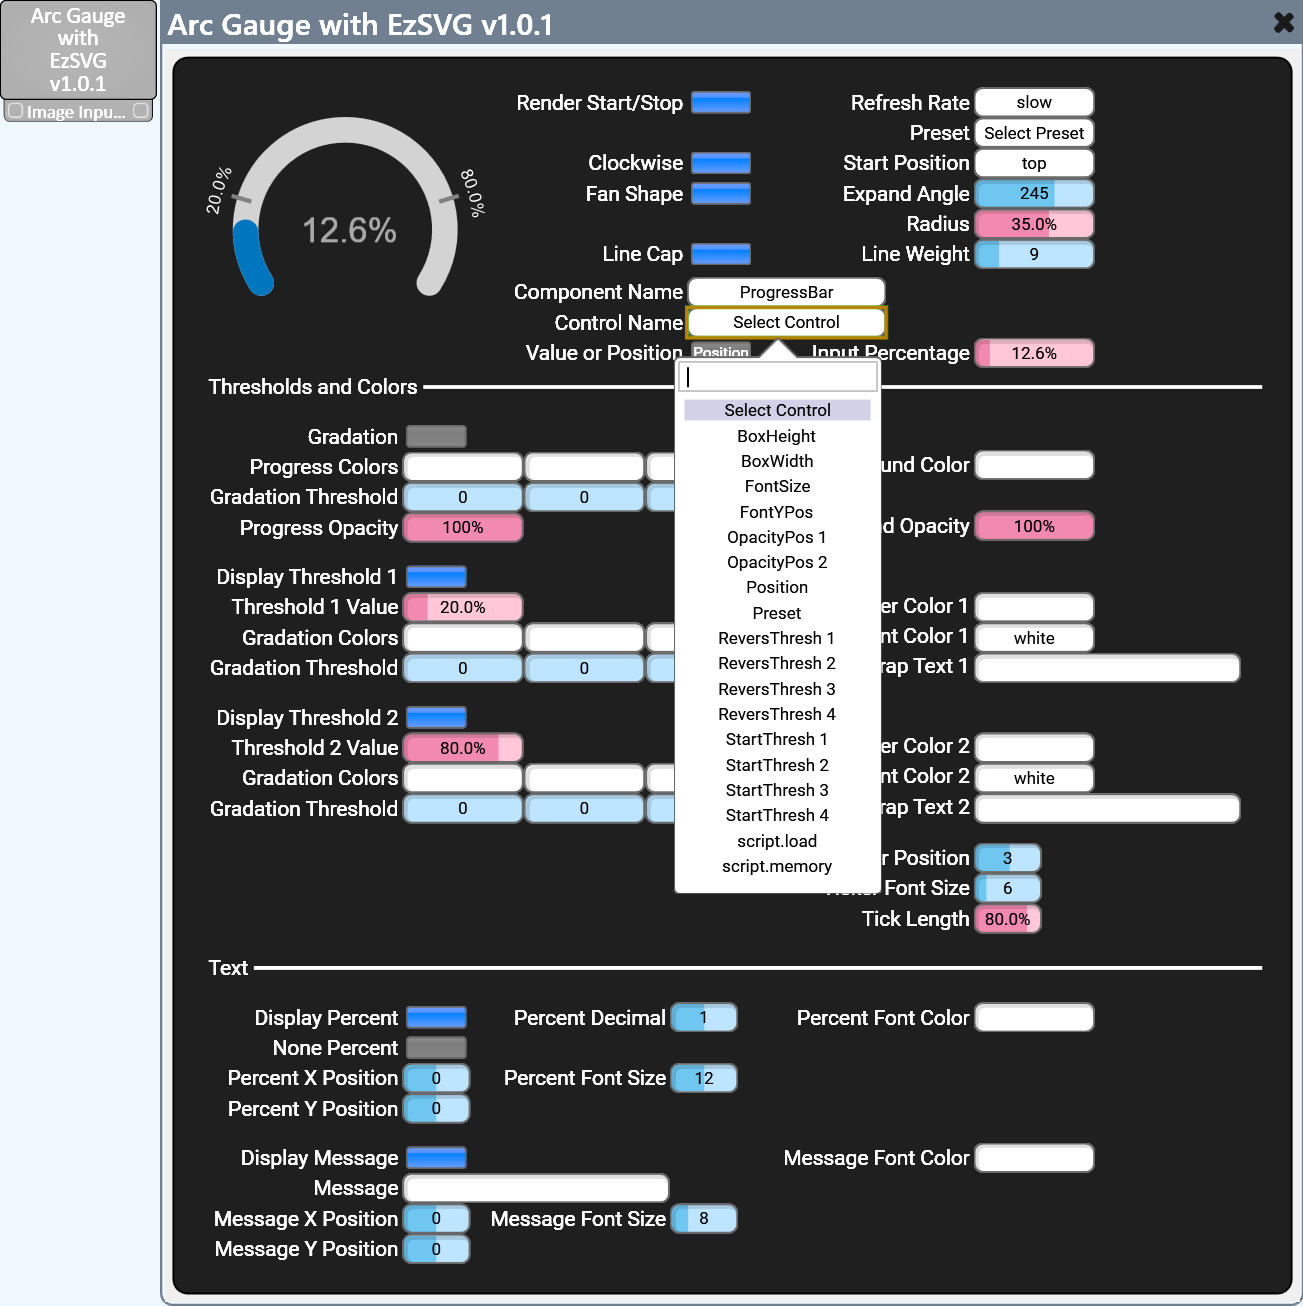1303x1306 pixels.
Task: Click the Radius slider showing 35.0%
Action: tap(1034, 224)
